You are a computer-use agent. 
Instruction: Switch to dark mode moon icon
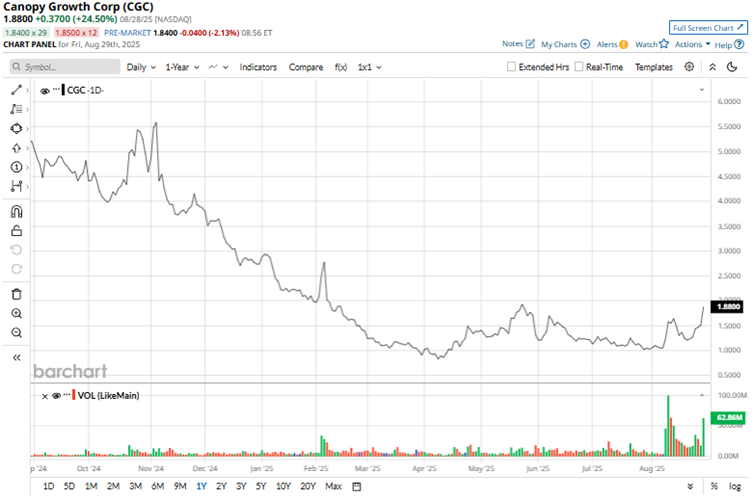point(732,67)
